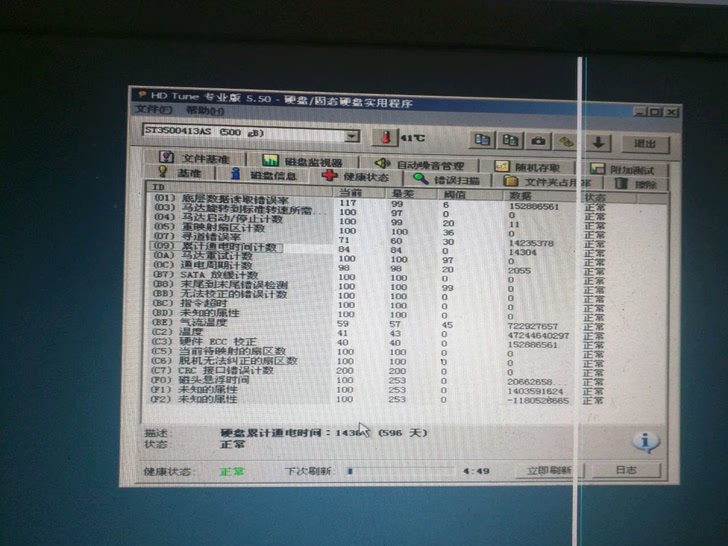Screen dimensions: 728x546
Task: Click the 当前 column header
Action: pos(359,192)
